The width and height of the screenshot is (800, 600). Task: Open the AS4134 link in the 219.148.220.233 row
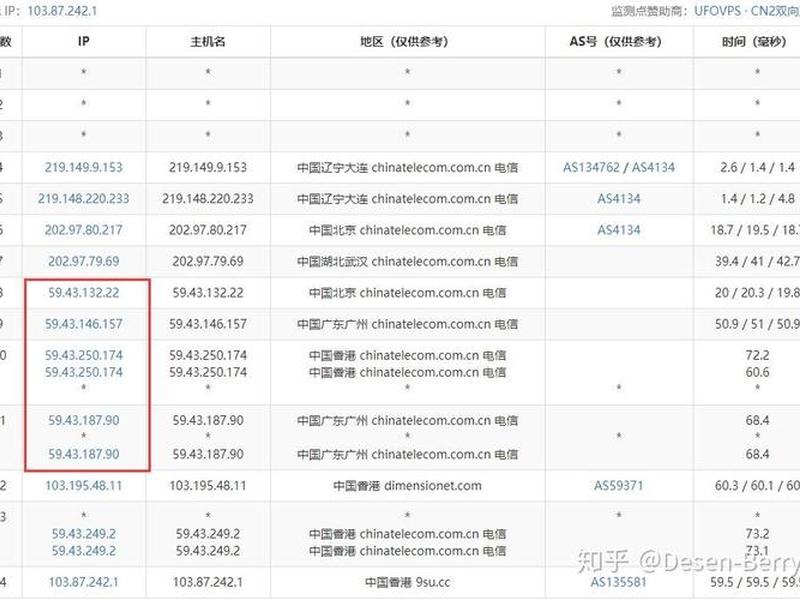[x=619, y=198]
